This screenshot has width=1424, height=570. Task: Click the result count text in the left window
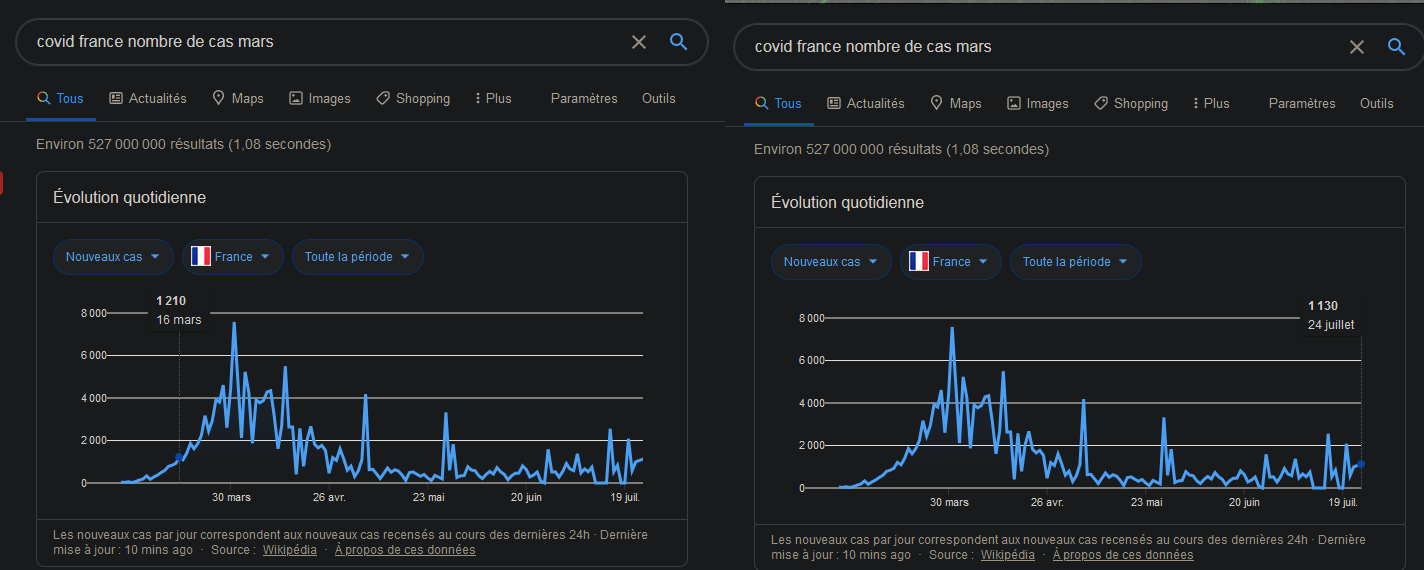pyautogui.click(x=183, y=144)
